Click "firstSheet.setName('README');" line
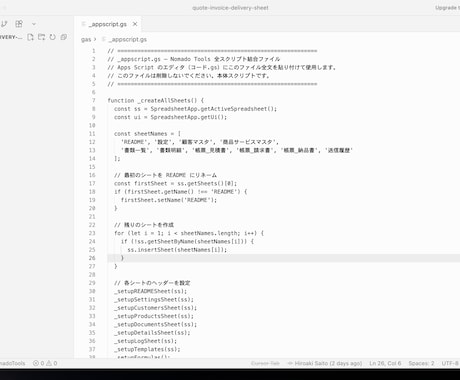Image resolution: width=460 pixels, height=380 pixels. click(x=169, y=200)
